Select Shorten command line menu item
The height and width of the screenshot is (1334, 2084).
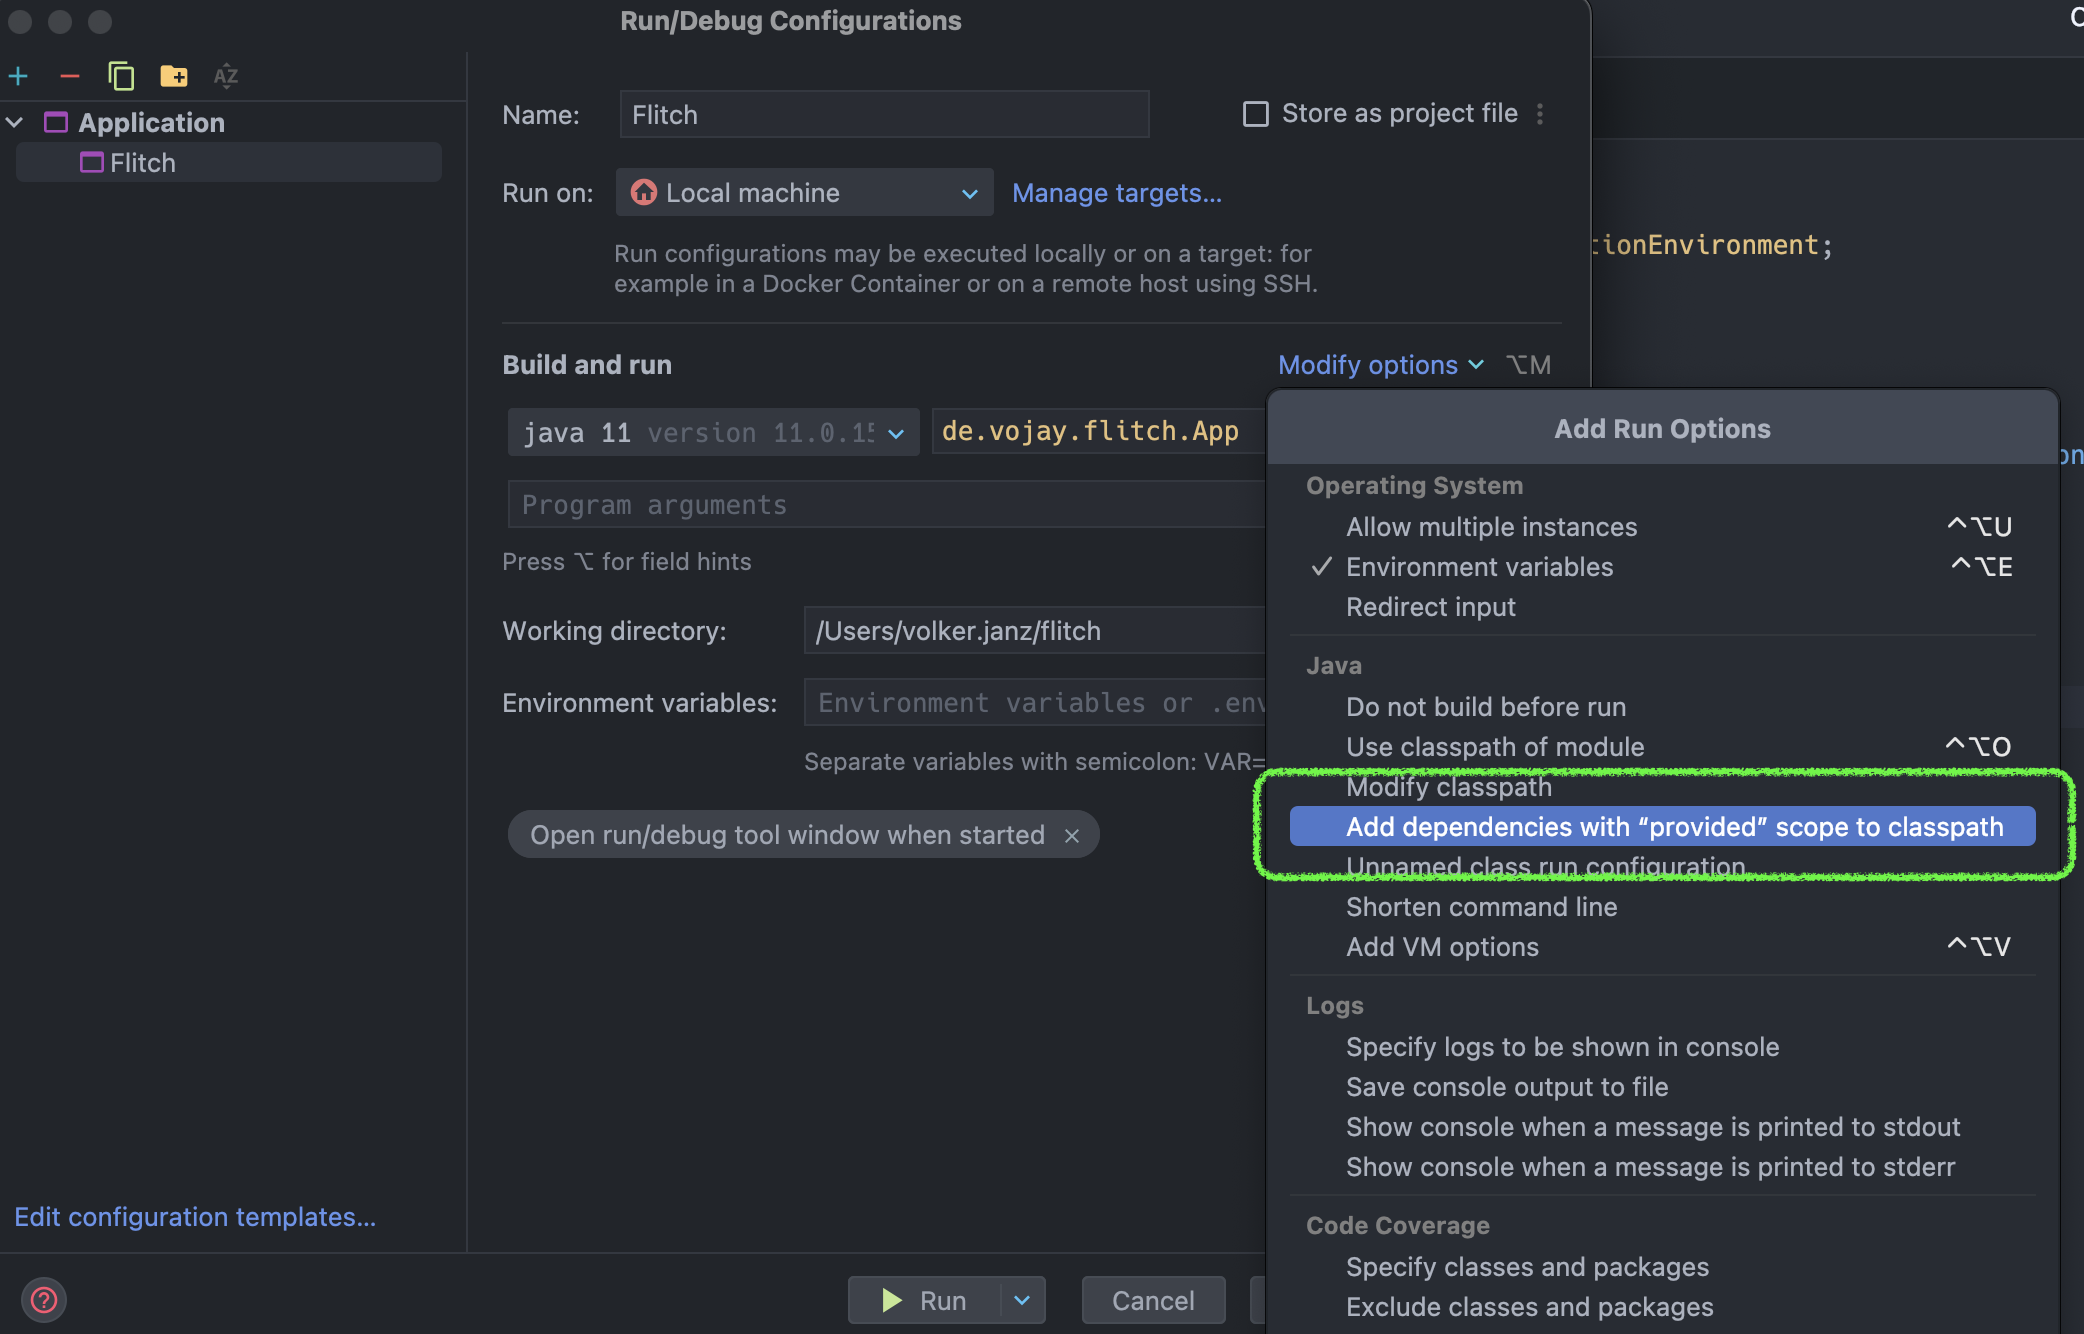(1481, 906)
